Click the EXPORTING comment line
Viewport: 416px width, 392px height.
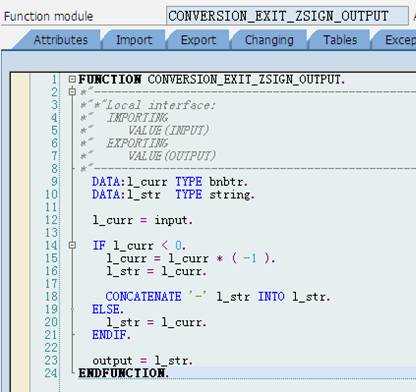tap(137, 143)
